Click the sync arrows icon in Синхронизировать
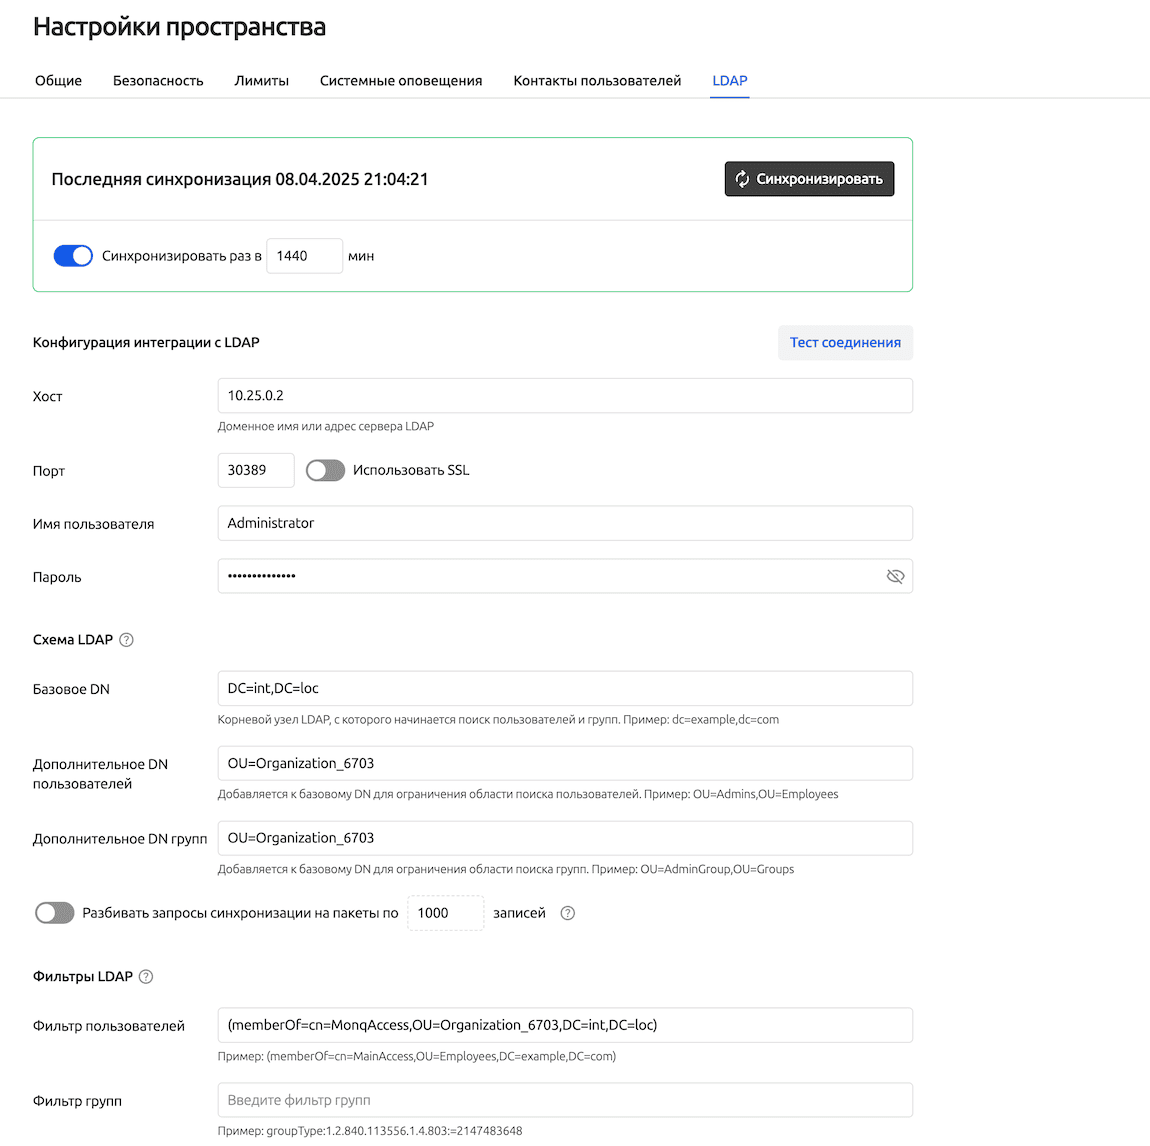 (x=742, y=179)
